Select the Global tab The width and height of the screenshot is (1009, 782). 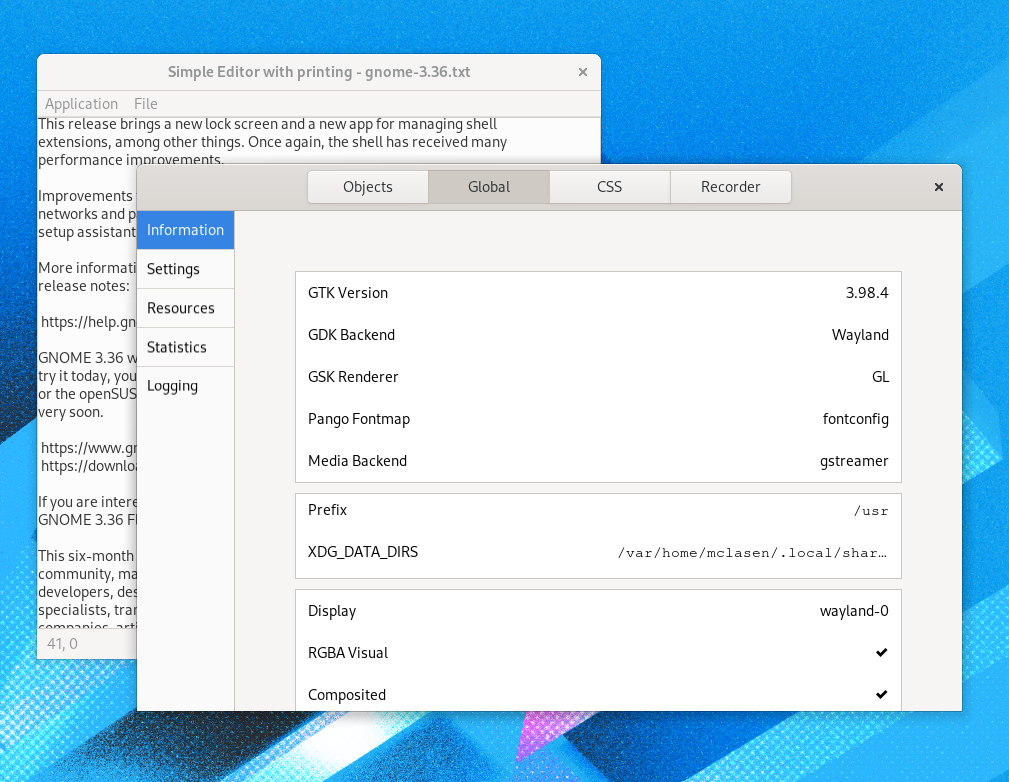(x=488, y=187)
